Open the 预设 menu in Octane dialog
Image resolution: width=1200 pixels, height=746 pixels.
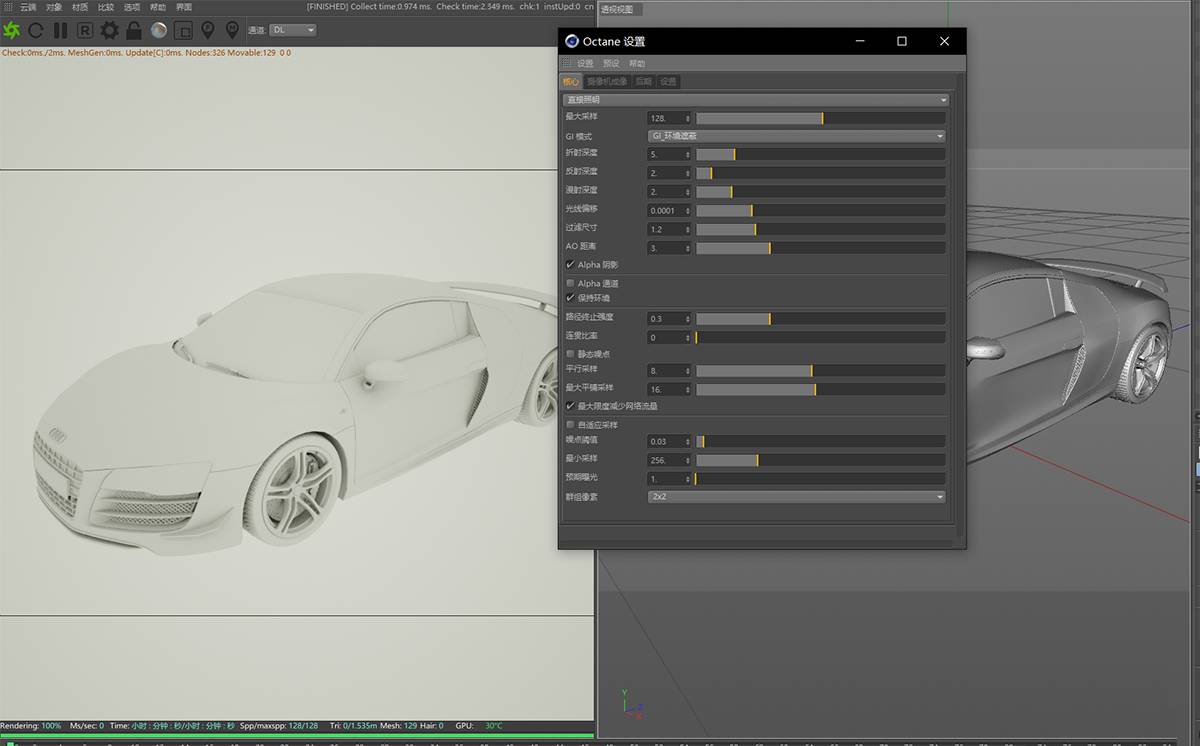611,63
